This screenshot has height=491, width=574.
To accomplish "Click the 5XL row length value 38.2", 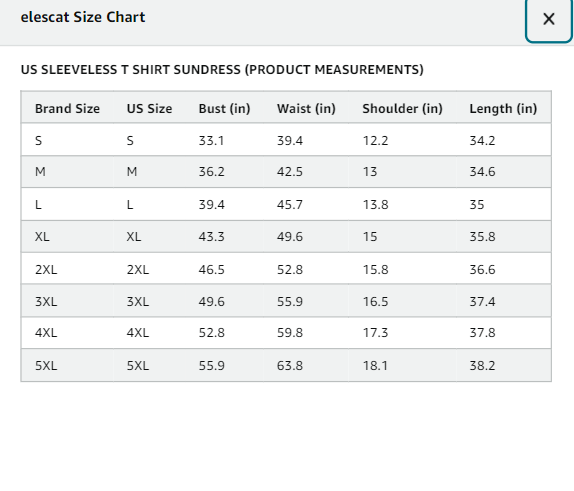I will (482, 366).
